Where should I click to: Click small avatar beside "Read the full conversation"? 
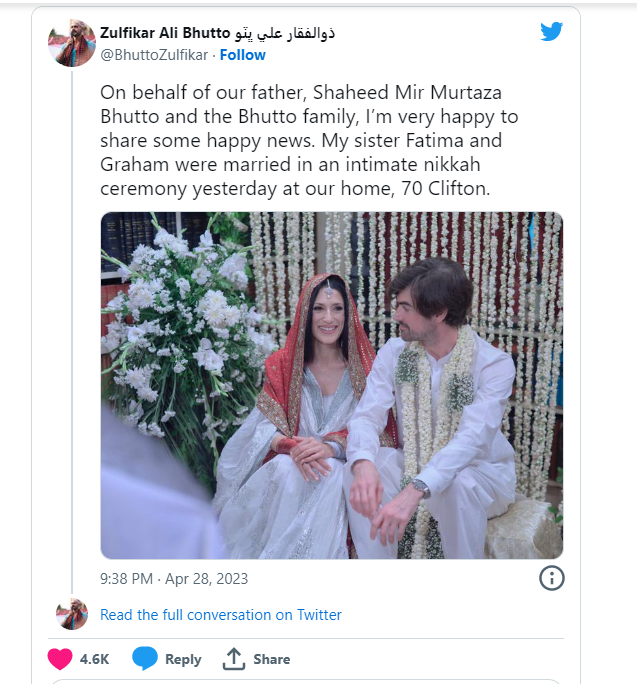(72, 614)
